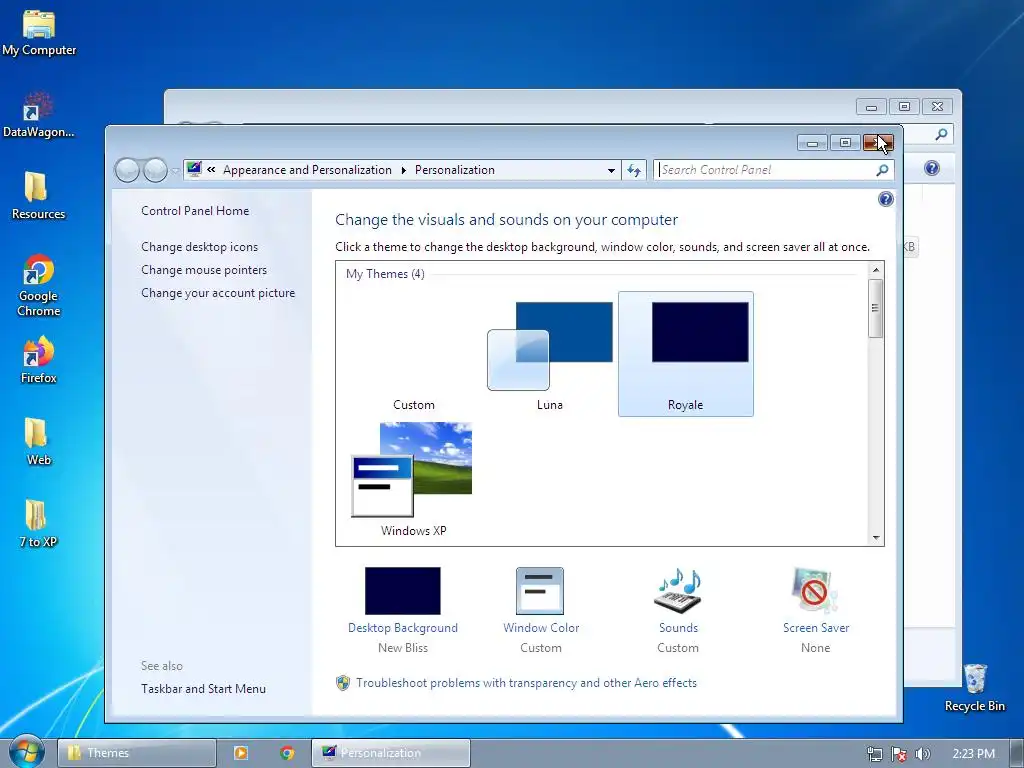Select the Custom theme

414,354
